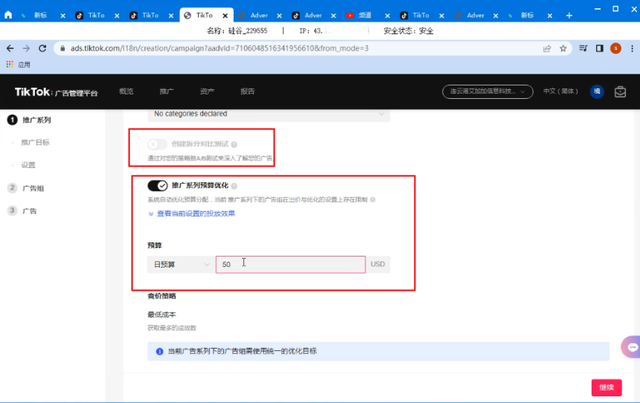The image size is (640, 403).
Task: Open the No categories declared dropdown
Action: tap(269, 114)
